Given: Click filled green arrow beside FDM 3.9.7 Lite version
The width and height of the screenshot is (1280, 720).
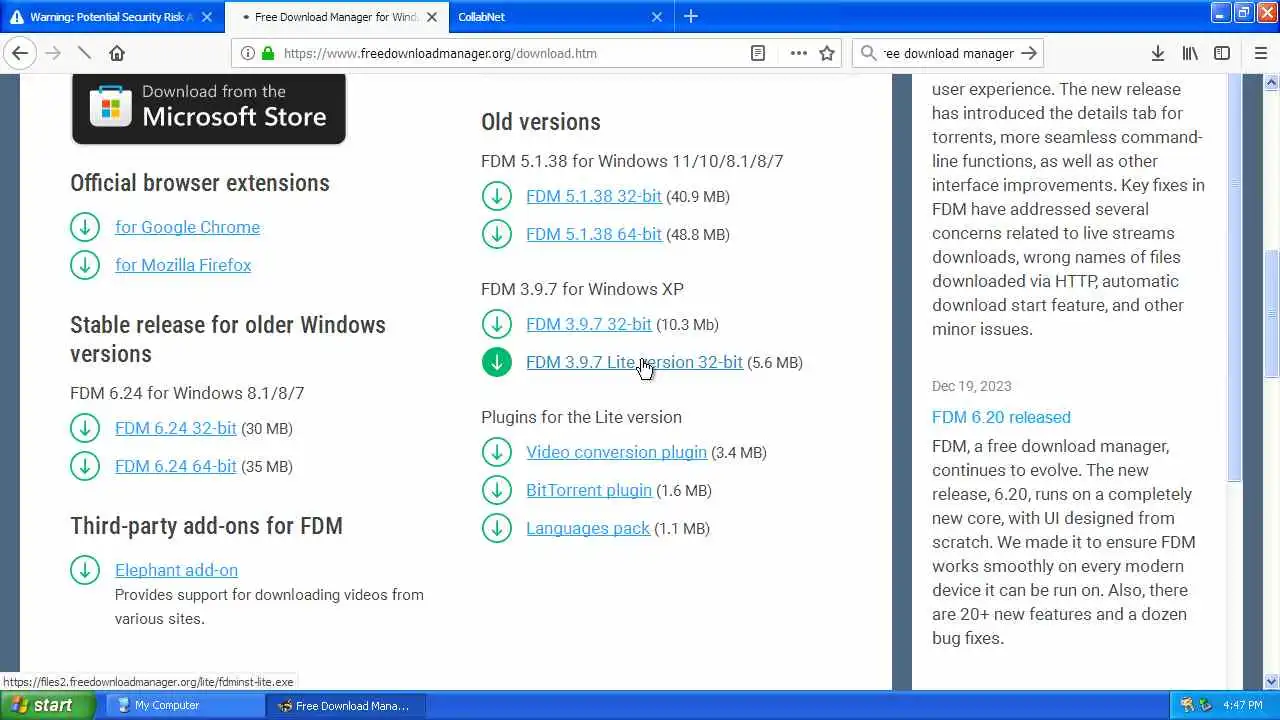Looking at the screenshot, I should 496,362.
